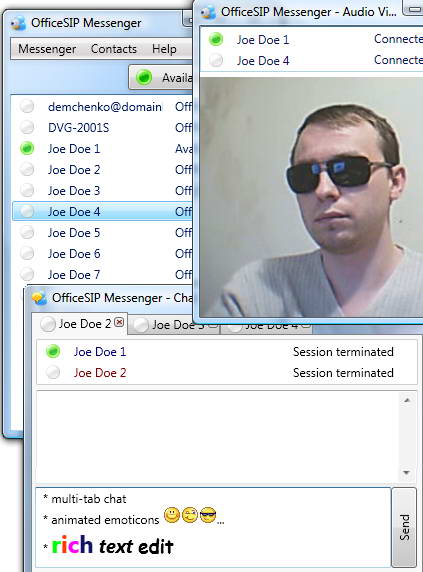Select highlighted Joe Doe 4 contact row
This screenshot has height=572, width=423.
tap(102, 212)
